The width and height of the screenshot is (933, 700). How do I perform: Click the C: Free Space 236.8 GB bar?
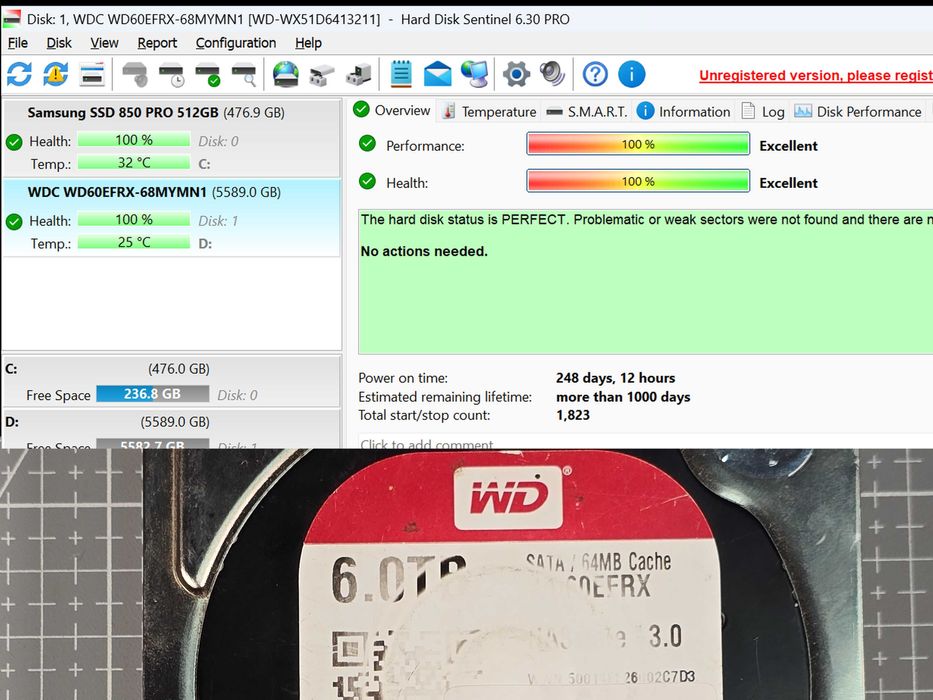pyautogui.click(x=152, y=394)
